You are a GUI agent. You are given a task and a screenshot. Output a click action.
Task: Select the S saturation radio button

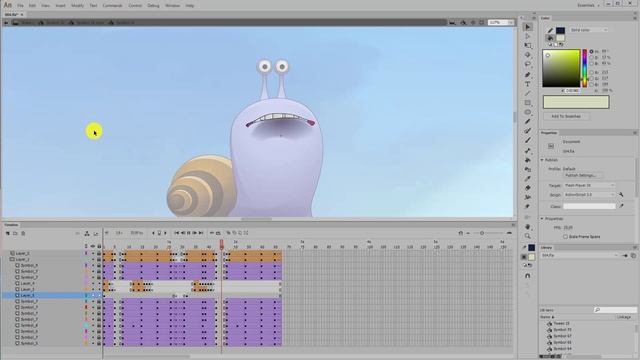point(591,58)
